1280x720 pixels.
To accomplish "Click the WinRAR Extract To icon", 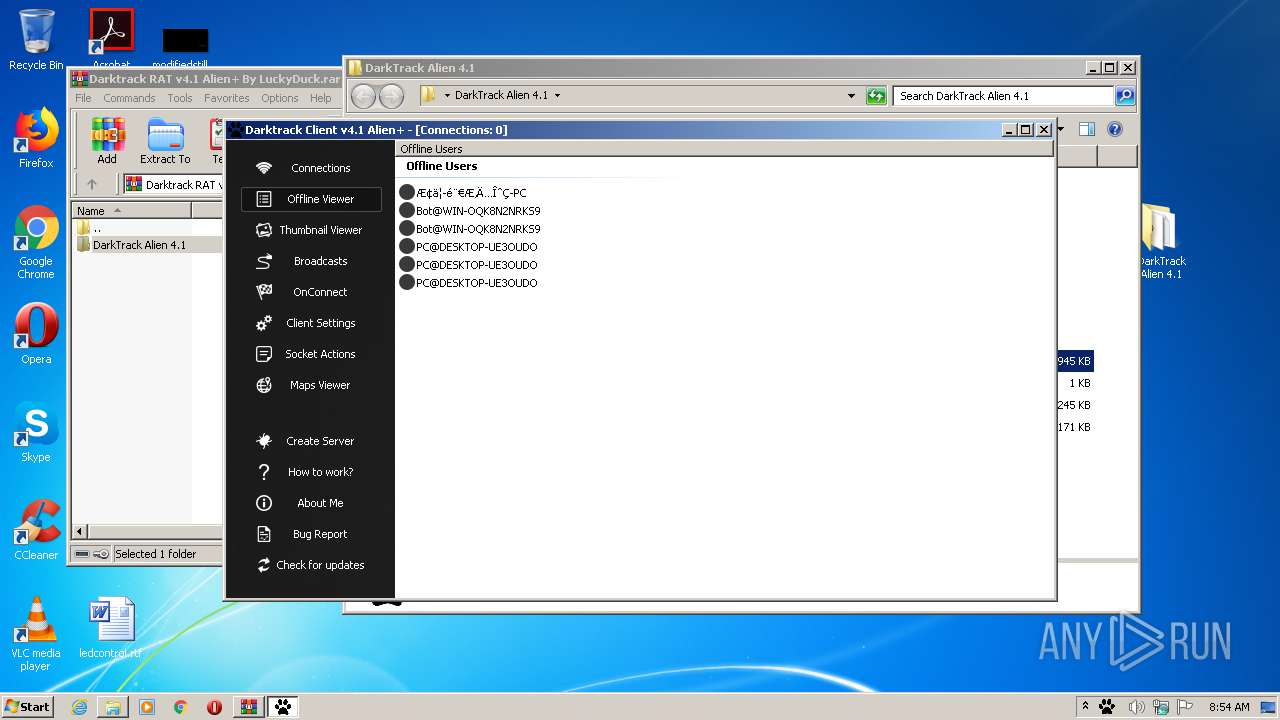I will [x=165, y=141].
